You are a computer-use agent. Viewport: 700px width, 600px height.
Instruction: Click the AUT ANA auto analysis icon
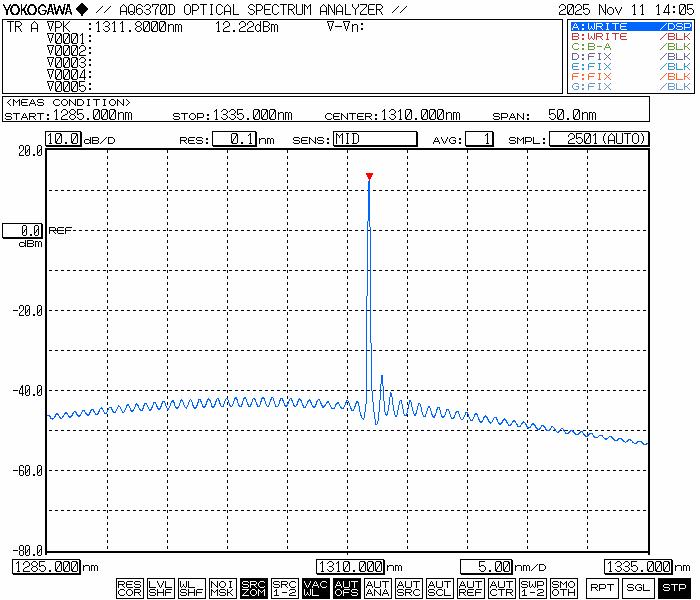(377, 588)
